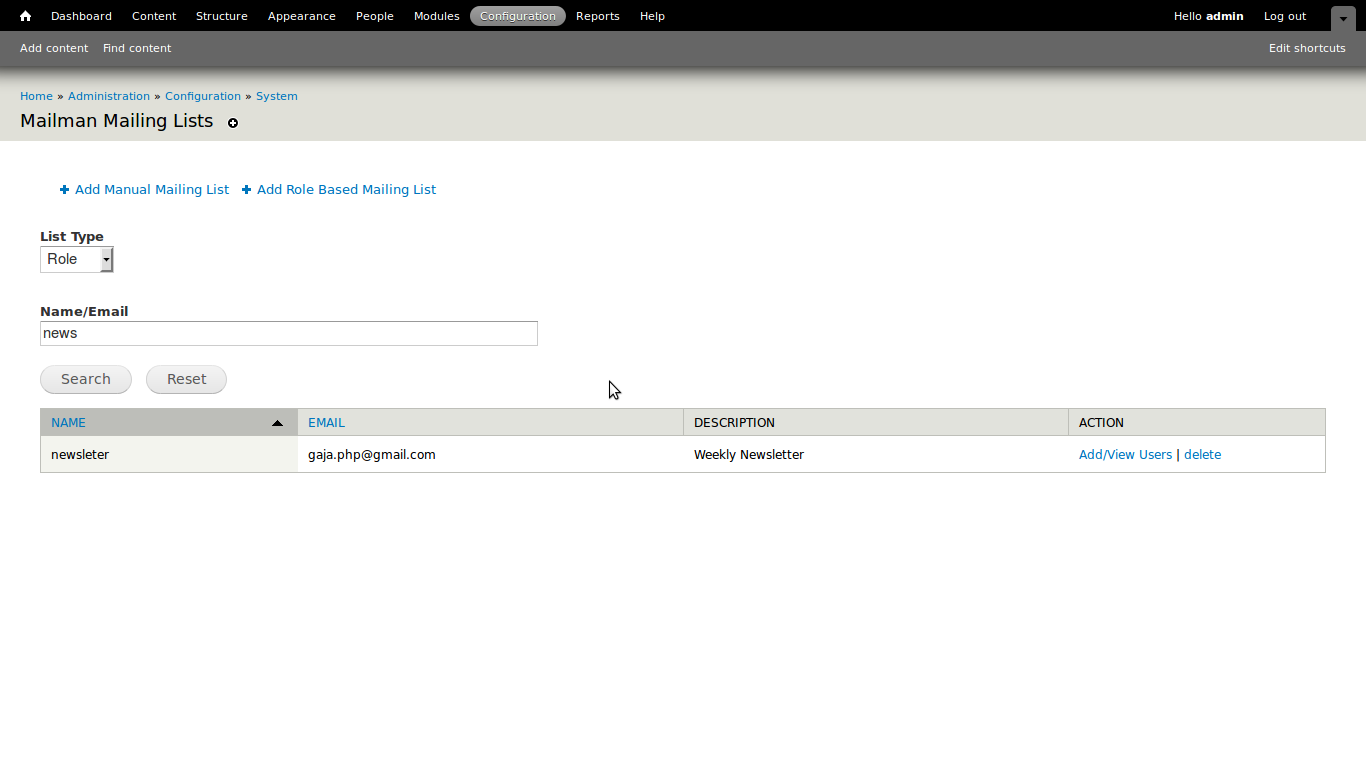Open the People menu

375,16
